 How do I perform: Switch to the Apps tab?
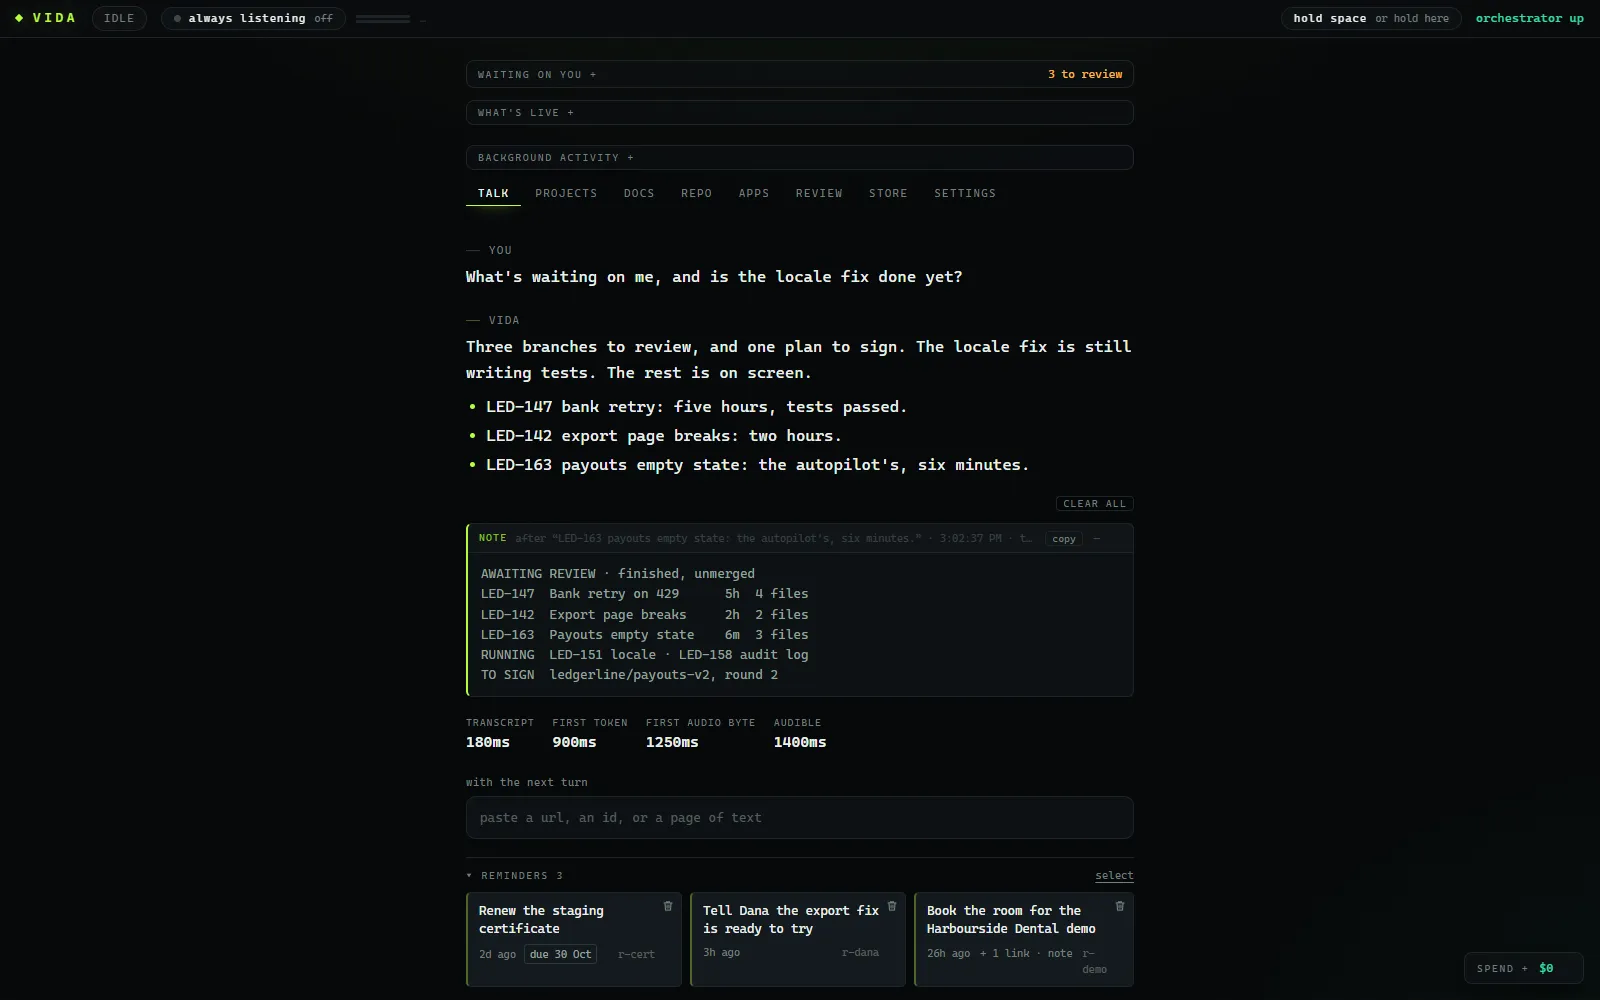point(754,193)
